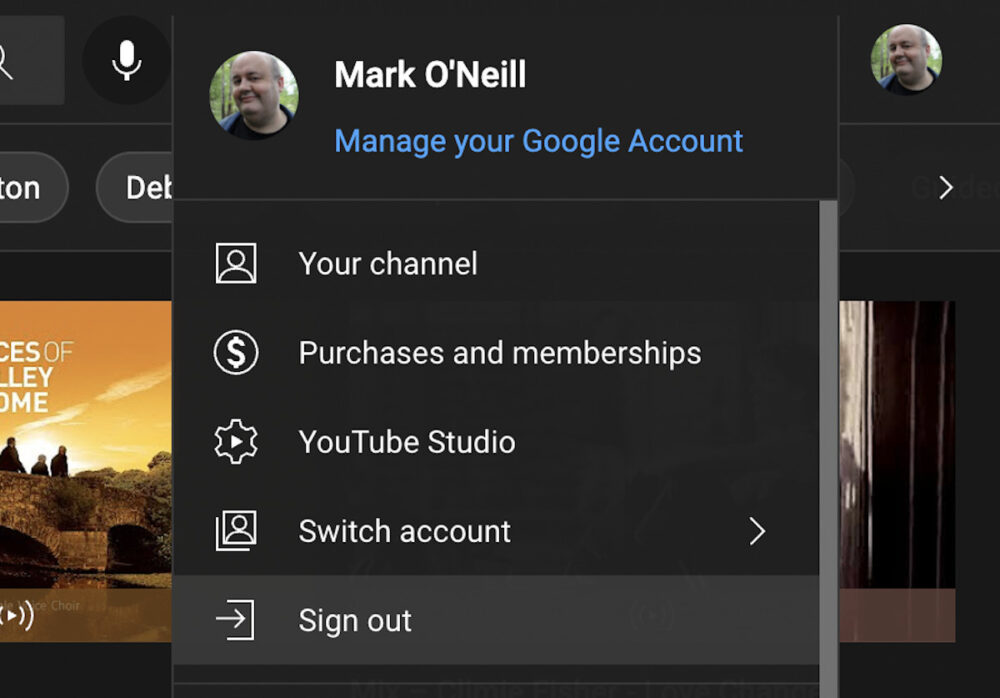Click the profile photo beside Mark O'Neill
Image resolution: width=1000 pixels, height=698 pixels.
coord(253,95)
